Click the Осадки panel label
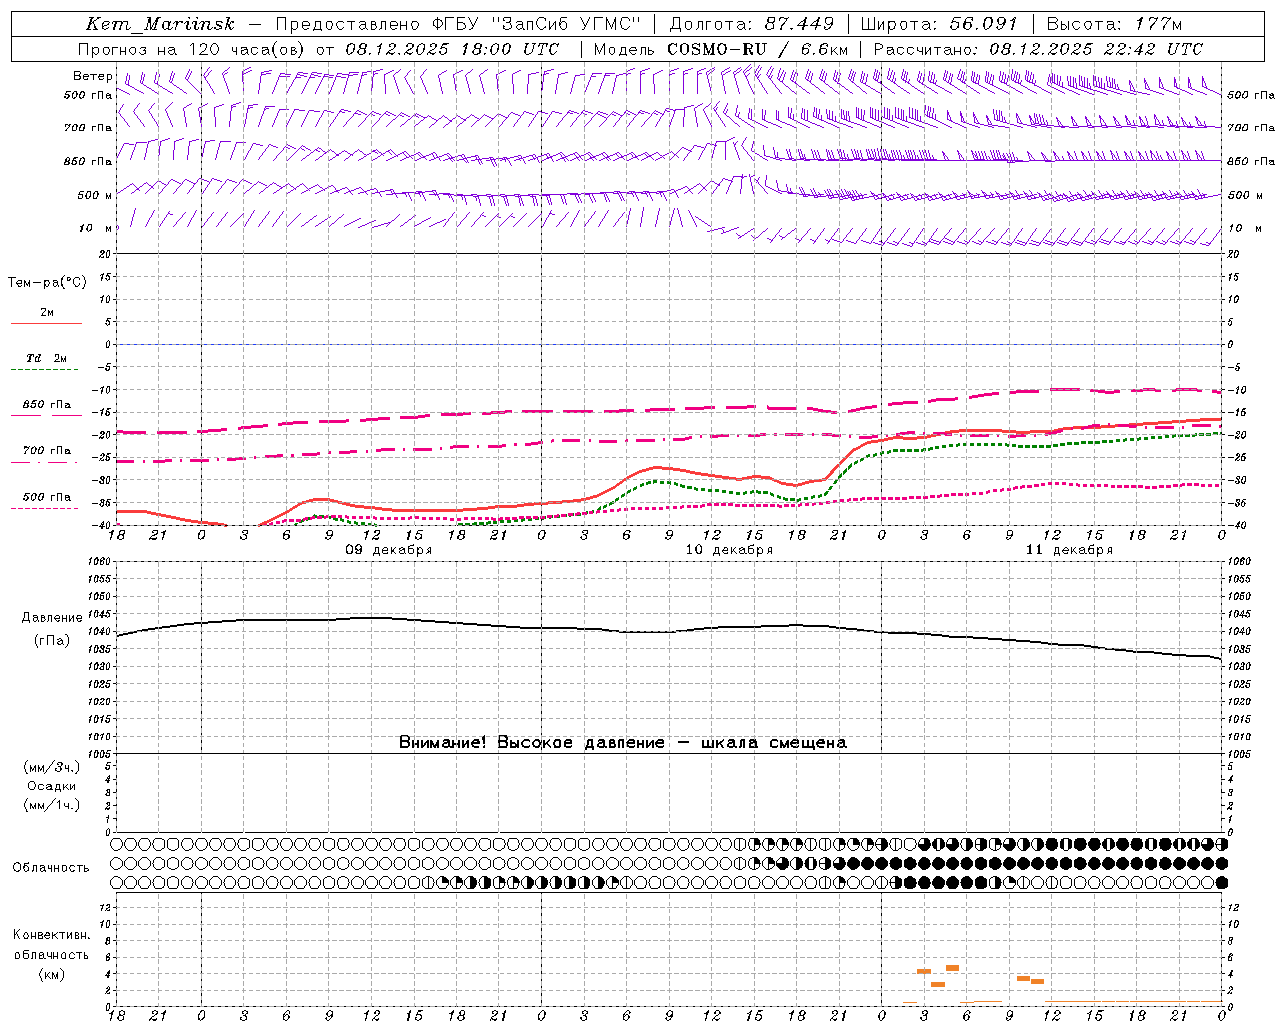 [52, 786]
